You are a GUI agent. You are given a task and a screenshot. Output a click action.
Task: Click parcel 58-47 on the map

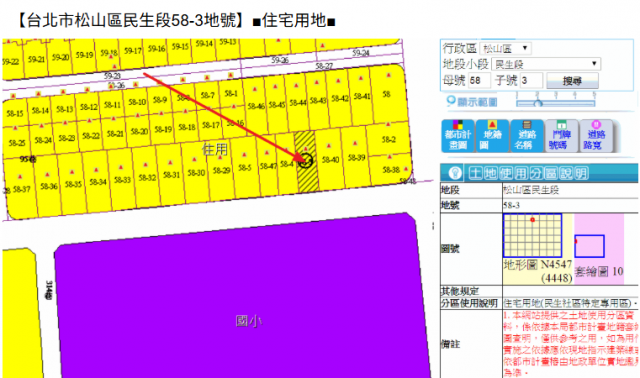pyautogui.click(x=268, y=166)
